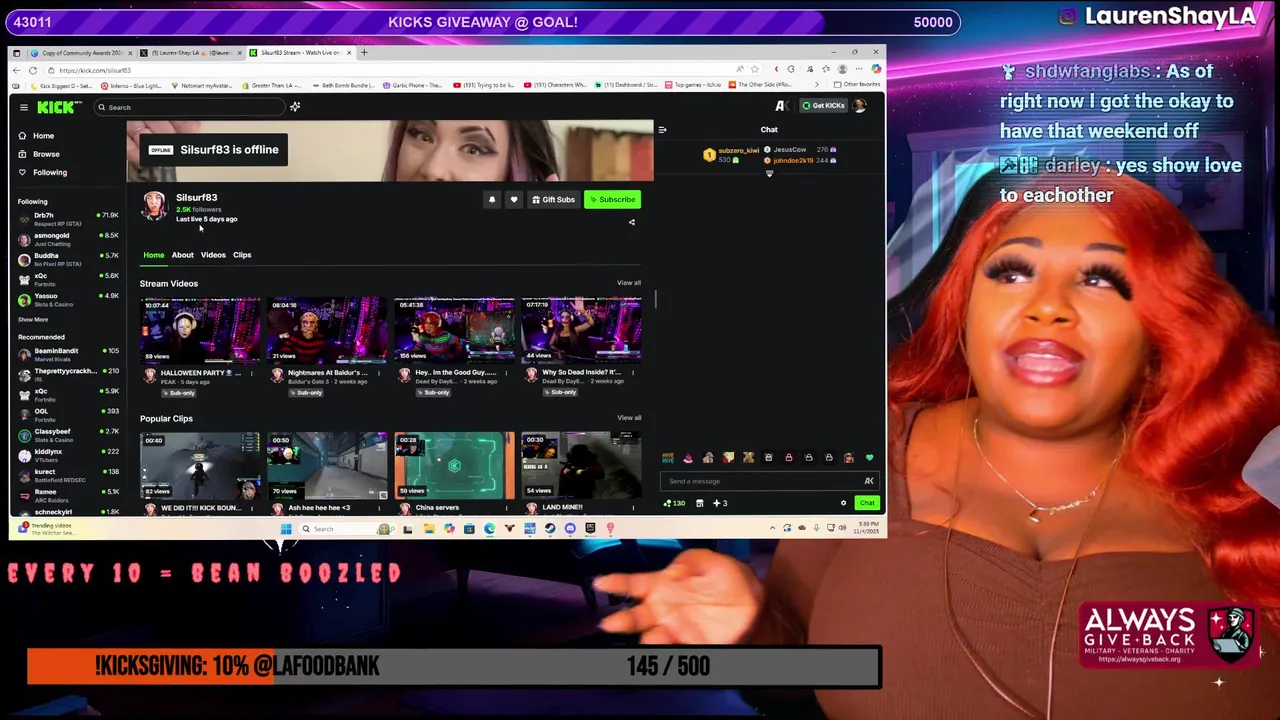Select the Videos channel tab
Viewport: 1280px width, 720px height.
coord(213,255)
